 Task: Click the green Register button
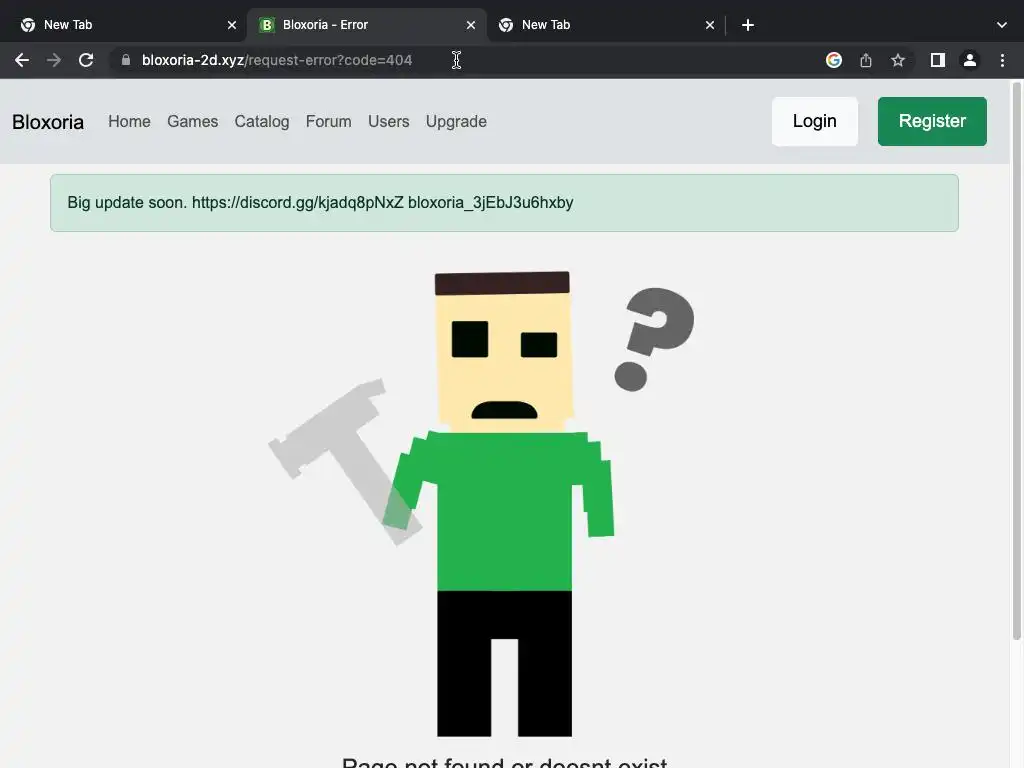pyautogui.click(x=932, y=121)
